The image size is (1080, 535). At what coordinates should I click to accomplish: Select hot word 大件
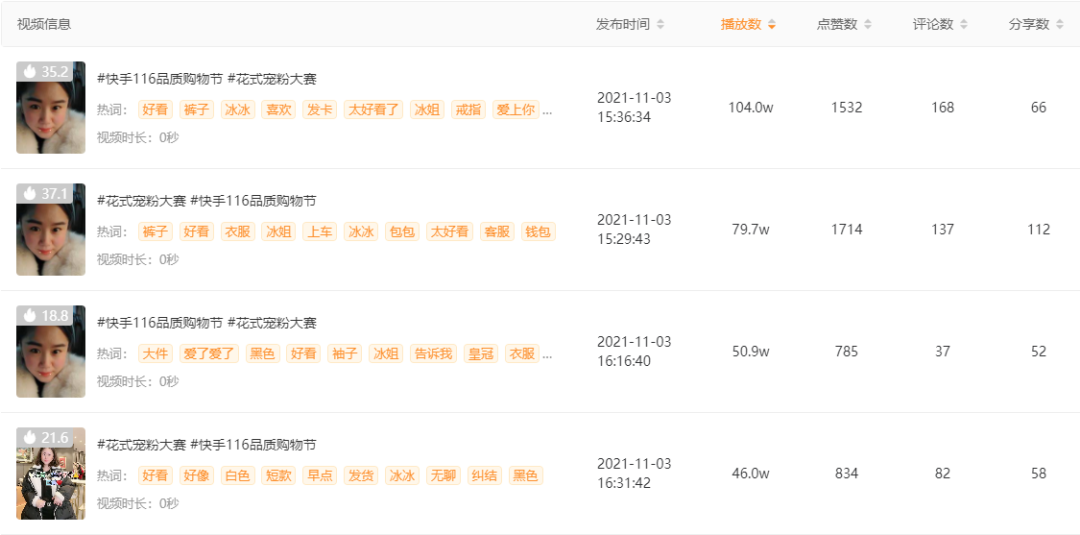[156, 354]
